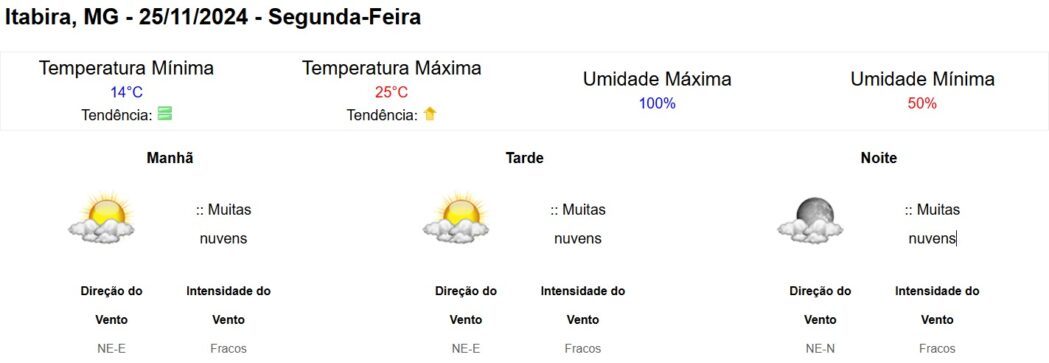Click the 50% minimum humidity value
The height and width of the screenshot is (363, 1049).
coord(922,104)
